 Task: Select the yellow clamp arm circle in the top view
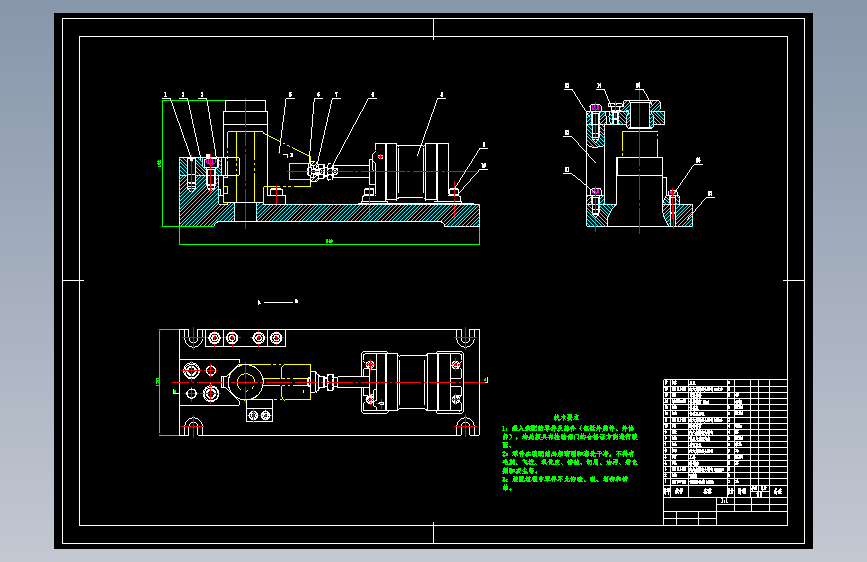(245, 382)
